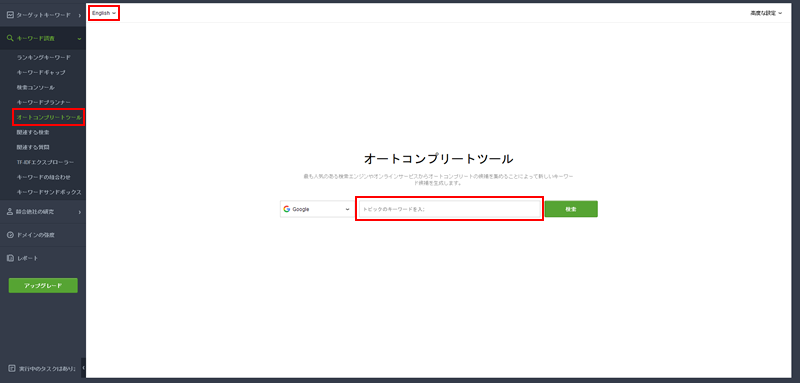Expand the 競合他社の研究 section chevron
Viewport: 800px width, 383px height.
pyautogui.click(x=80, y=212)
